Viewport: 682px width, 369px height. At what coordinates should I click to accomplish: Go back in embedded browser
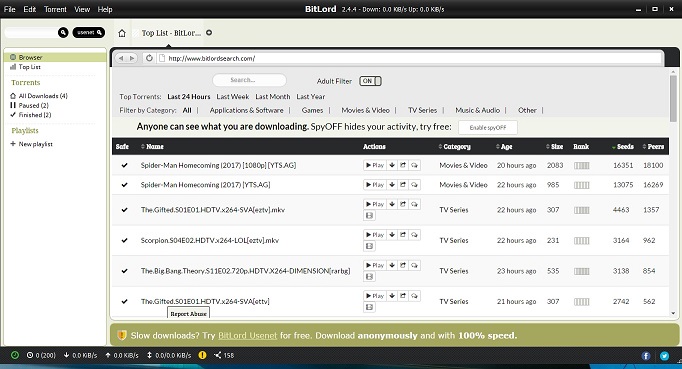tap(121, 58)
